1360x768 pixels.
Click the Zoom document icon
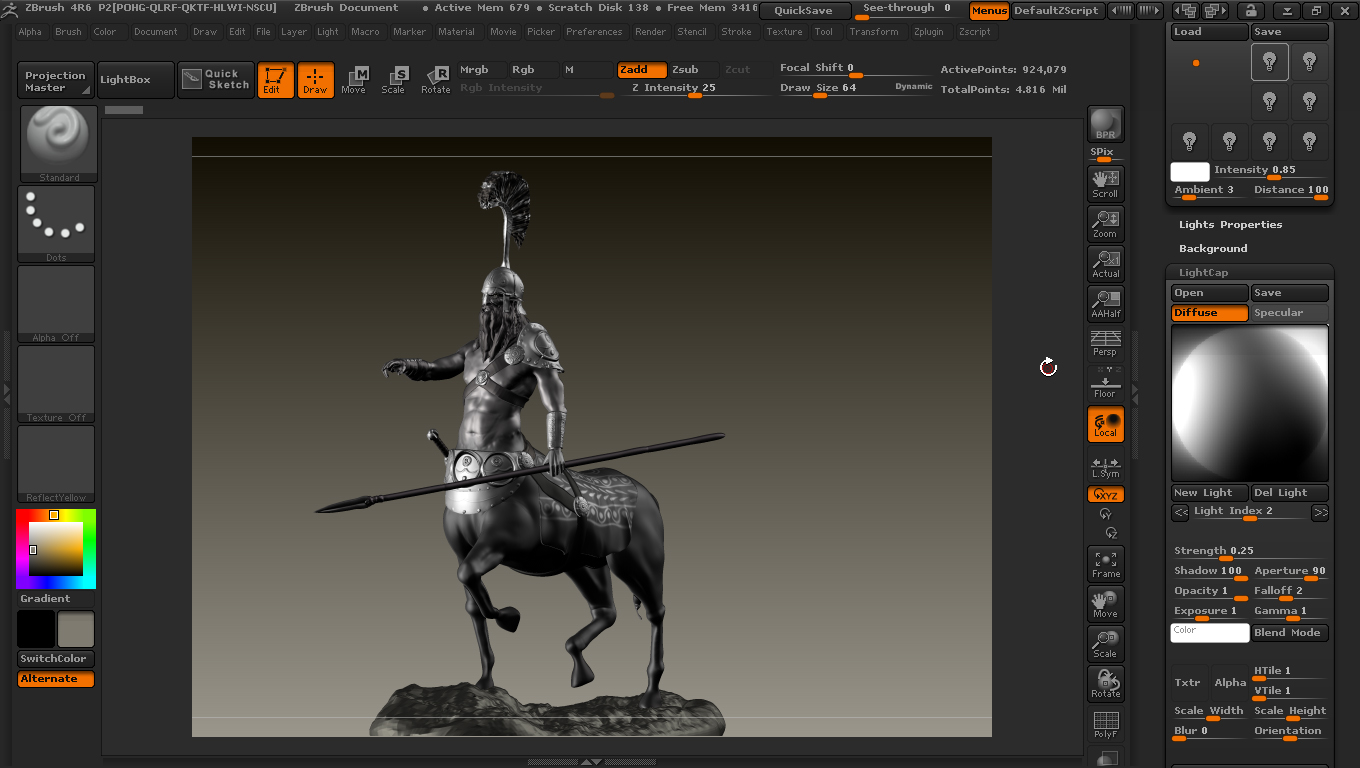1105,224
